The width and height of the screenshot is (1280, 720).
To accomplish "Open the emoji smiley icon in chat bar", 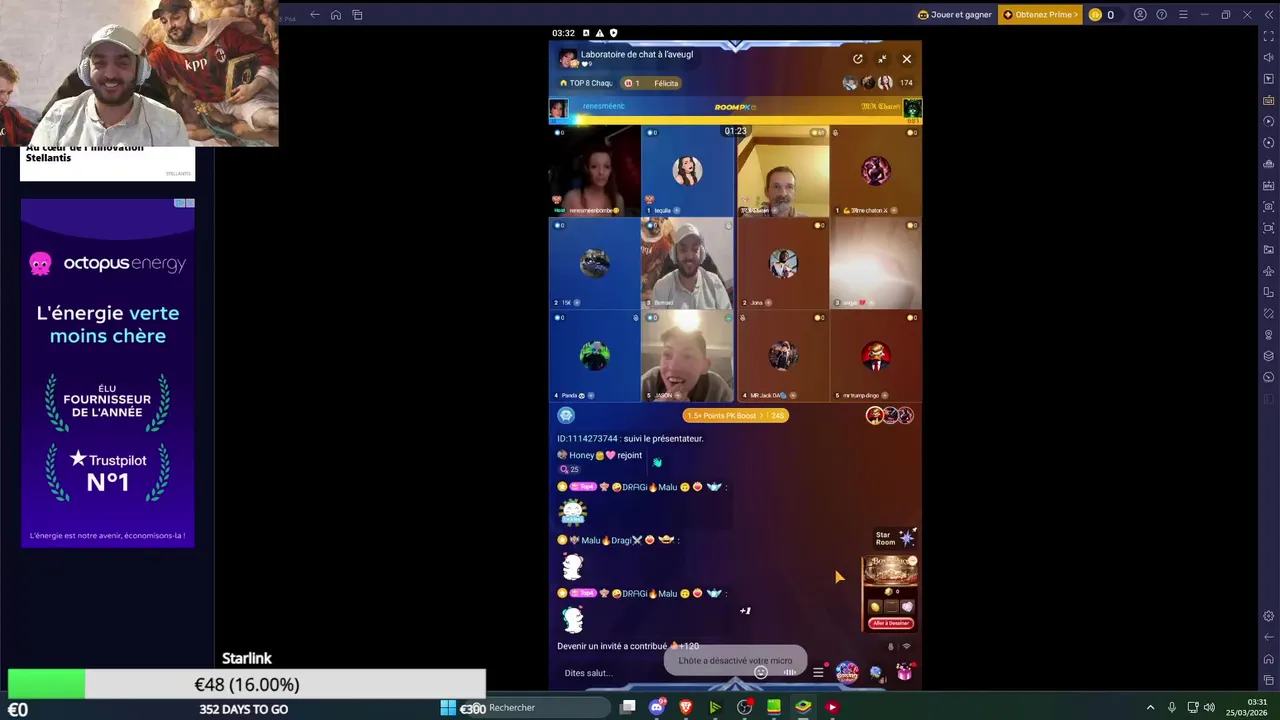I will click(761, 673).
